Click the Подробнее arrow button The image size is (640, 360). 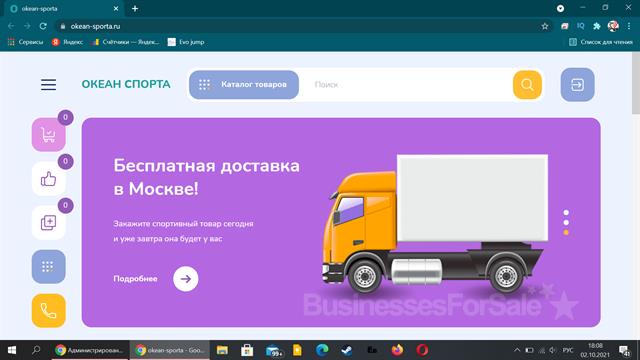click(x=186, y=279)
